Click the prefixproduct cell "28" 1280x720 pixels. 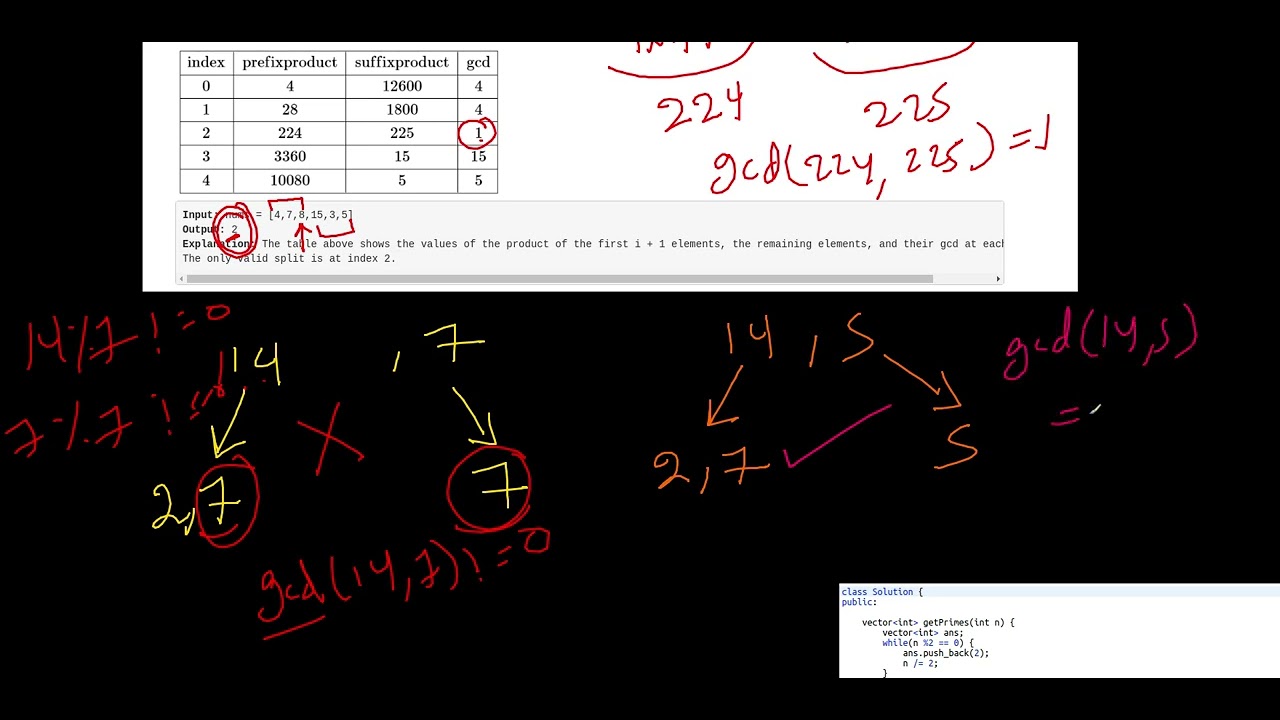point(290,109)
